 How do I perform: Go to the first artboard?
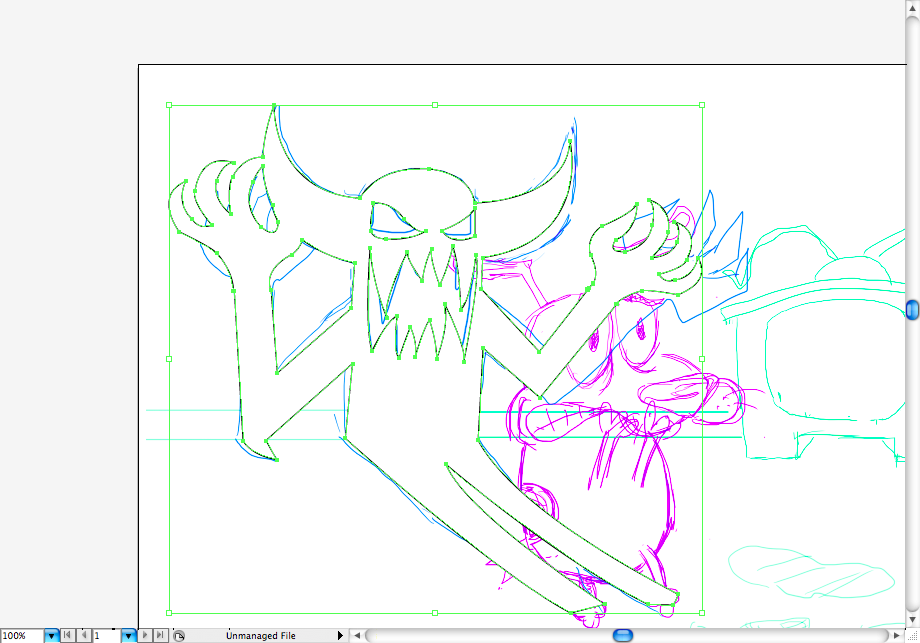67,635
